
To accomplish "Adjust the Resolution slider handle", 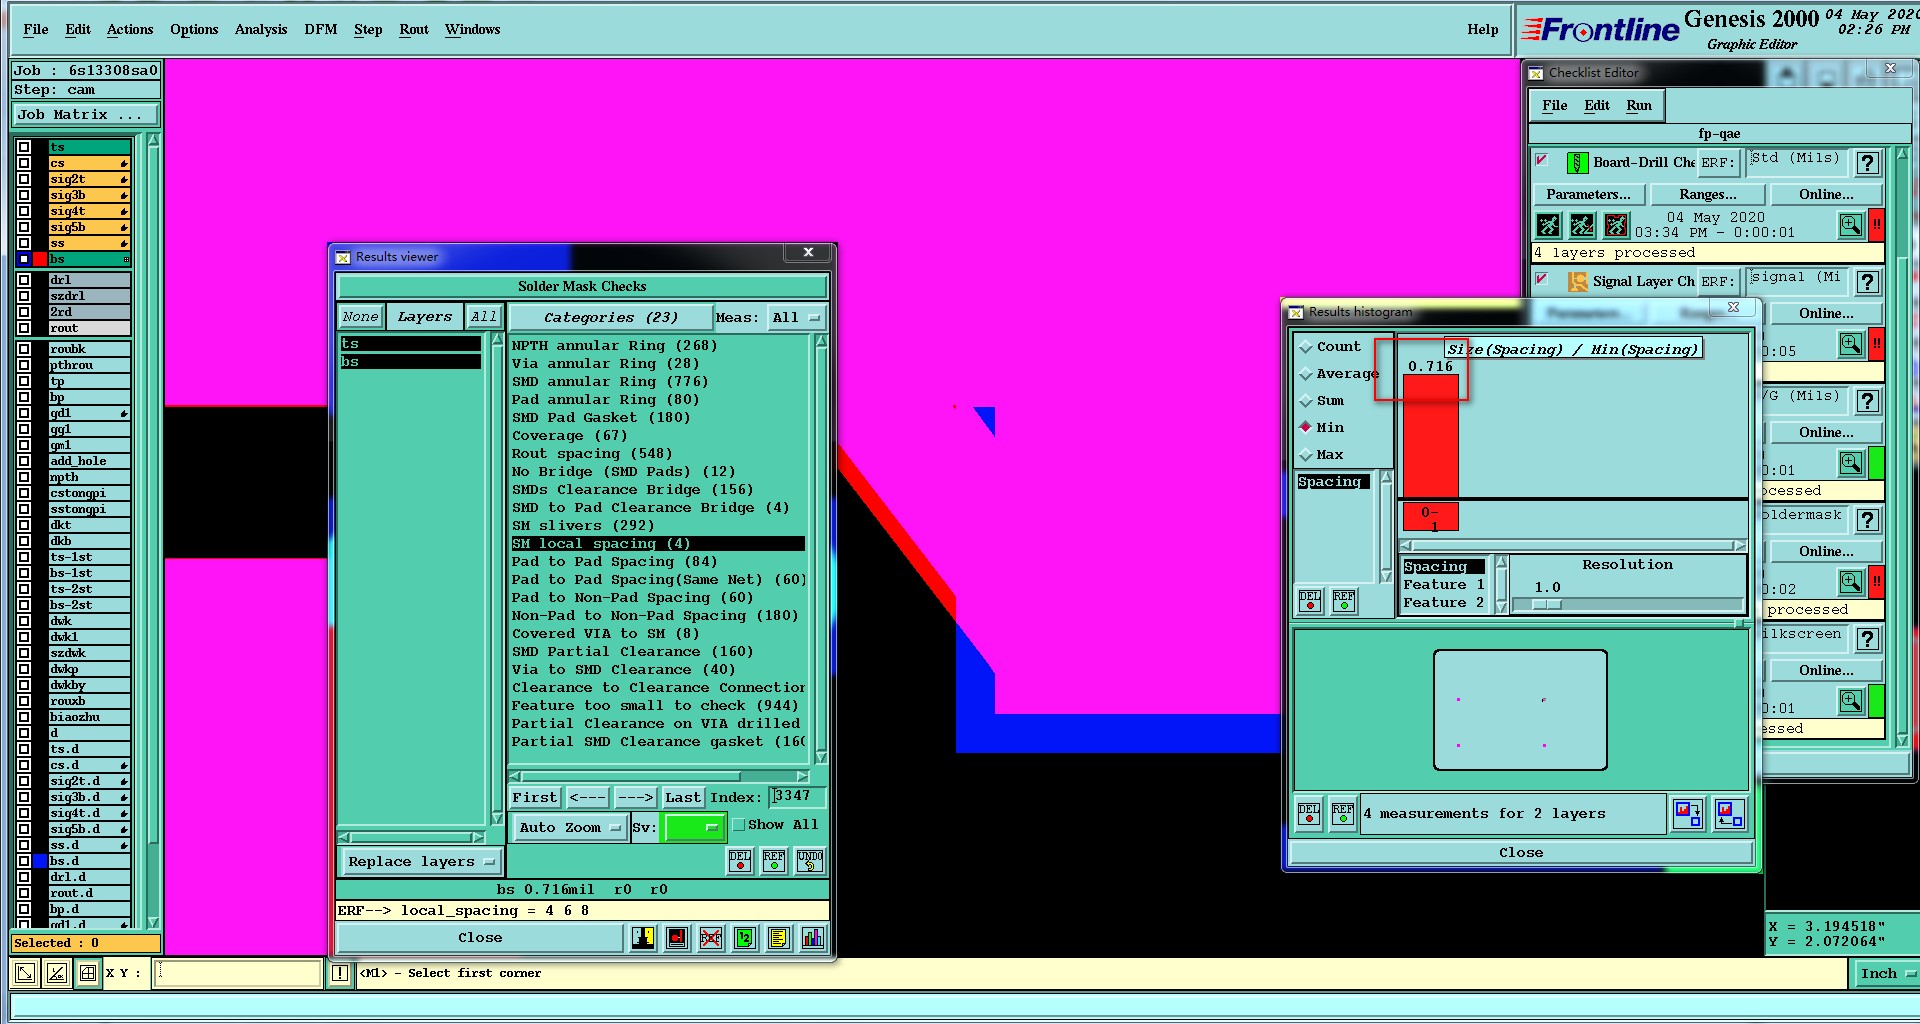I will pos(1546,604).
